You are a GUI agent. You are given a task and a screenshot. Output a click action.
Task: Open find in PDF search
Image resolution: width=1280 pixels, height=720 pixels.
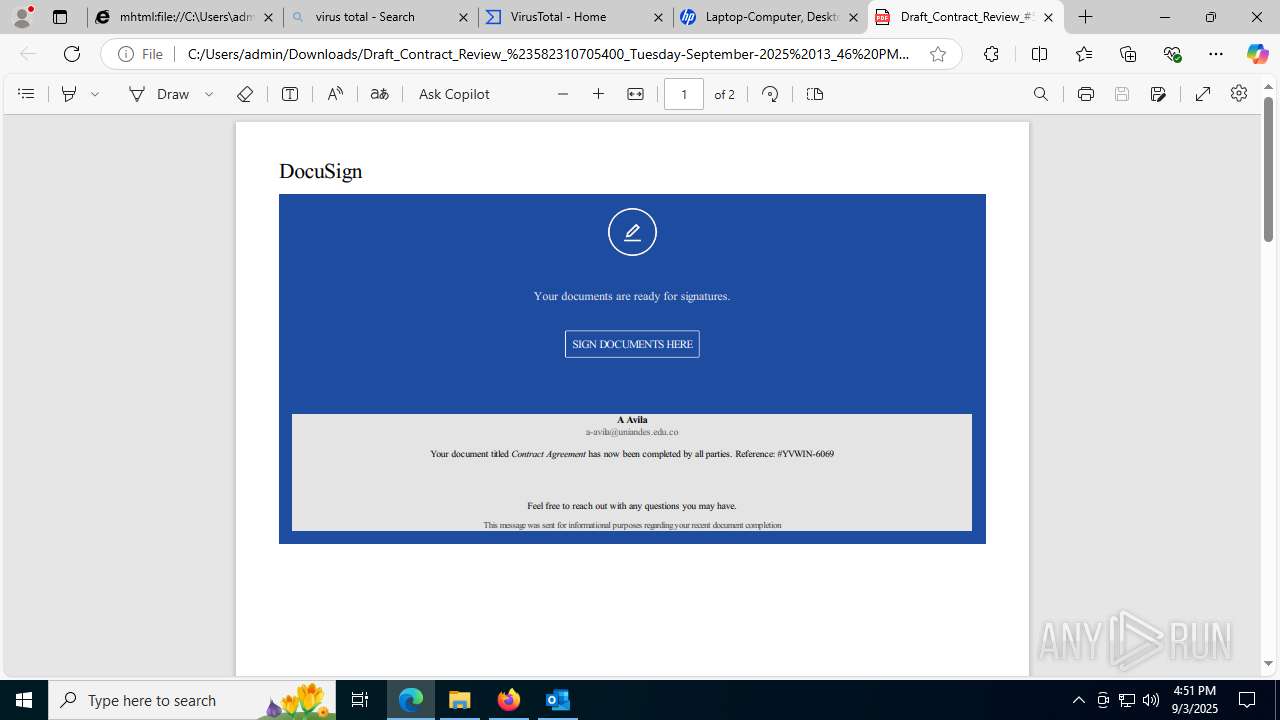click(1041, 94)
